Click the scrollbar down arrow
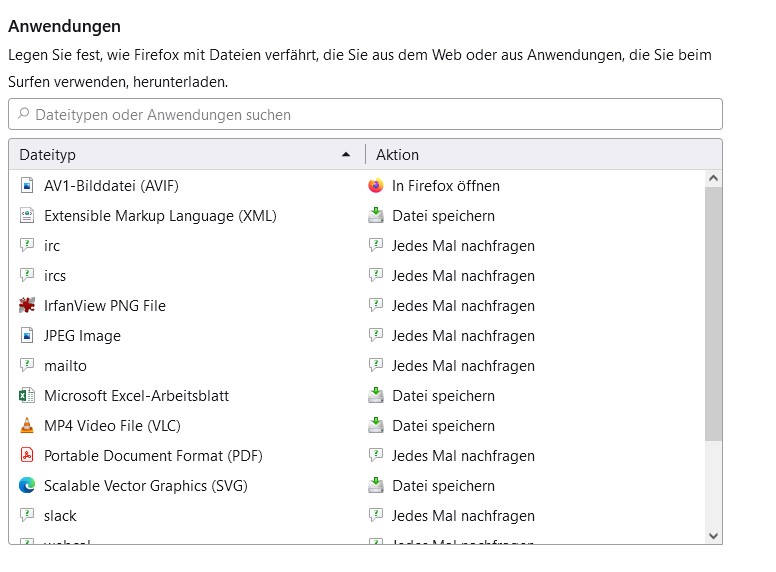Viewport: 776px width, 572px height. pos(713,536)
